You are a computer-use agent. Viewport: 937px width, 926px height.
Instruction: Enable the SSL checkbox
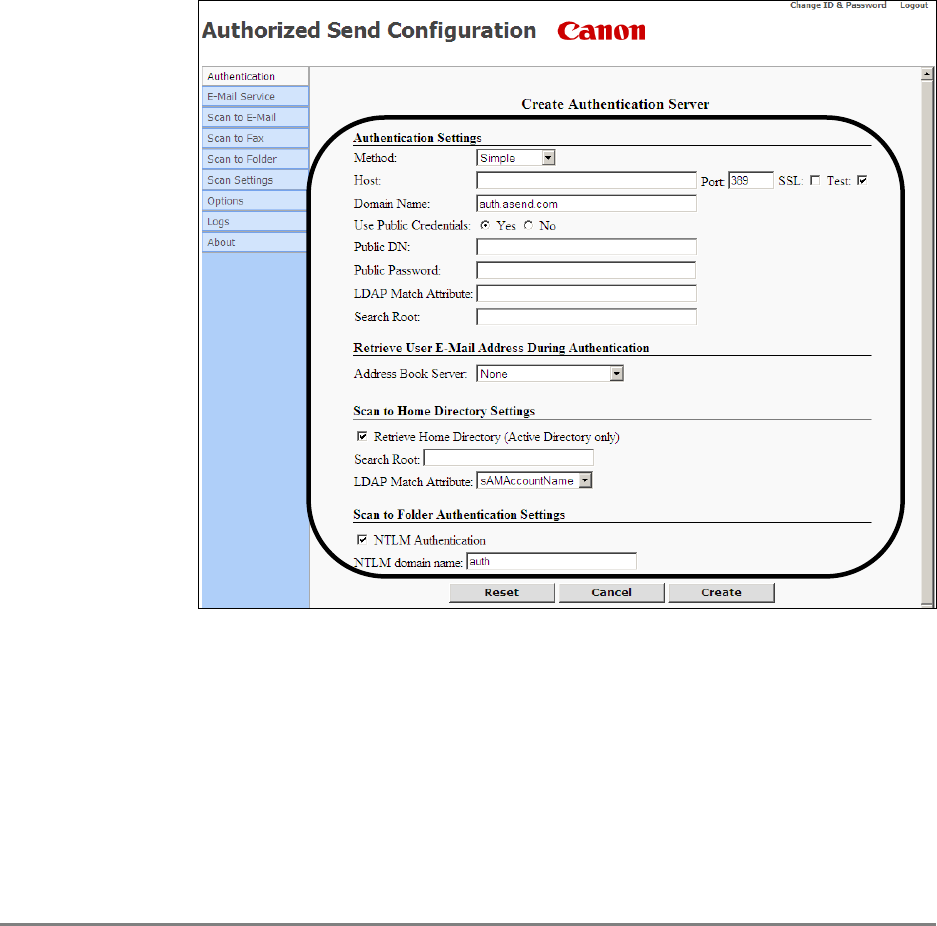point(814,180)
